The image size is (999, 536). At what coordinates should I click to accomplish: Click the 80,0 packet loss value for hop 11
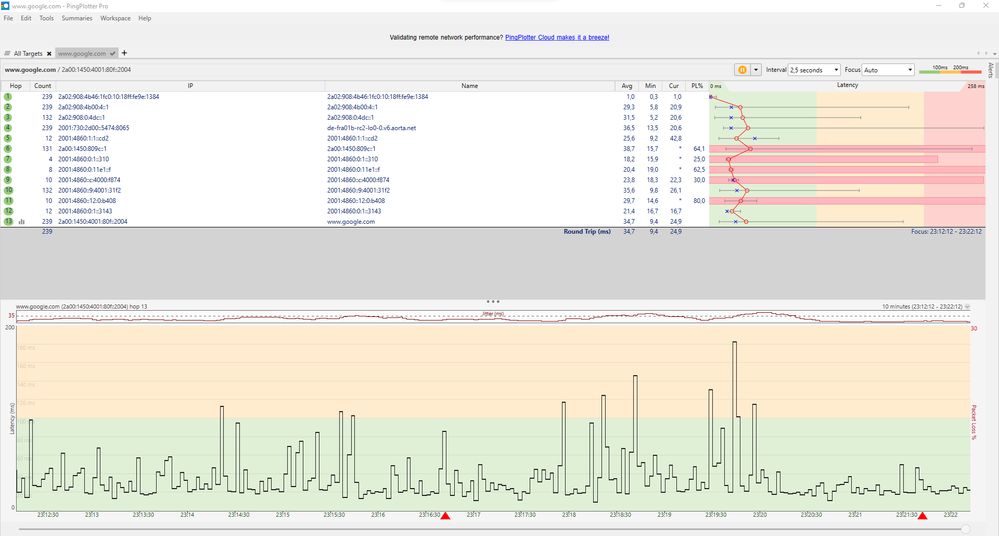[699, 201]
